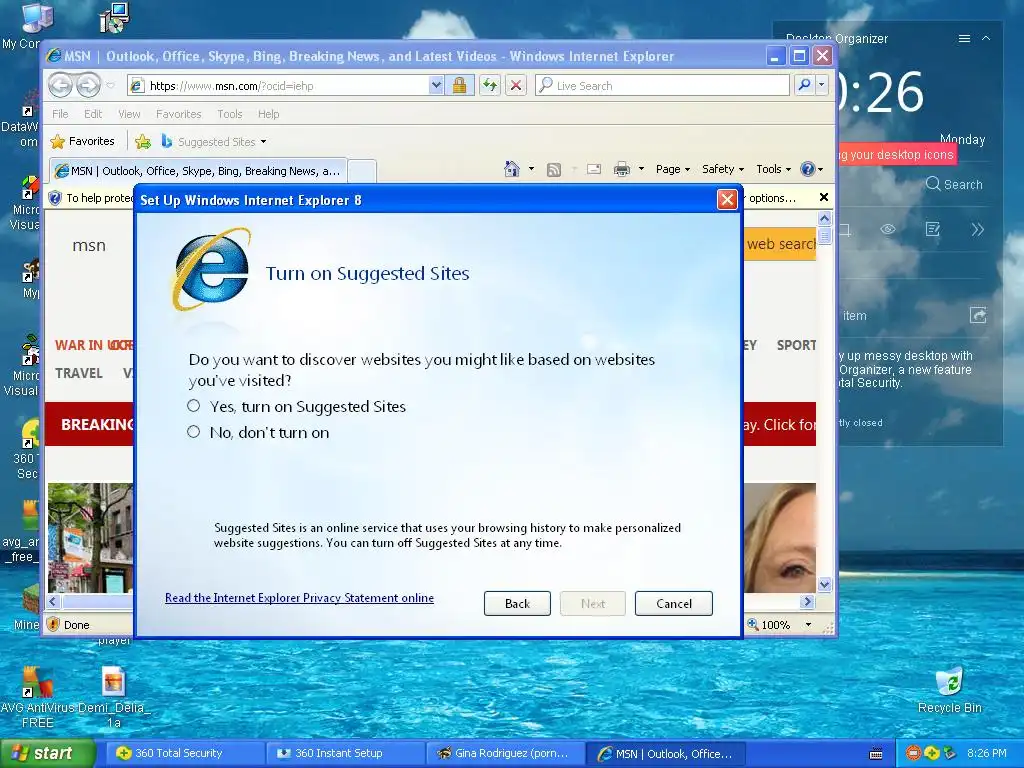Click the page scroll down arrow
1024x768 pixels.
(824, 584)
